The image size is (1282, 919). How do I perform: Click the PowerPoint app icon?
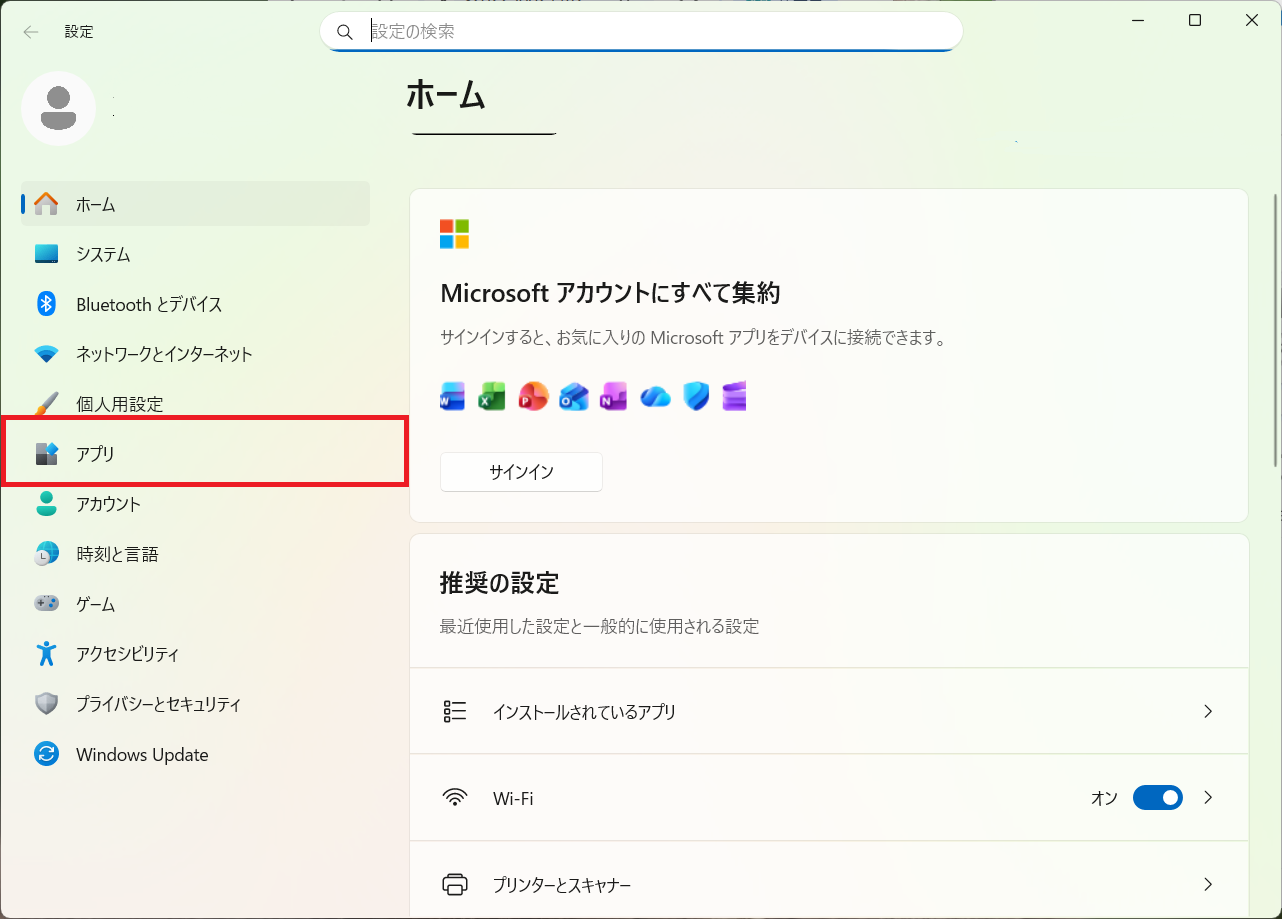click(534, 396)
